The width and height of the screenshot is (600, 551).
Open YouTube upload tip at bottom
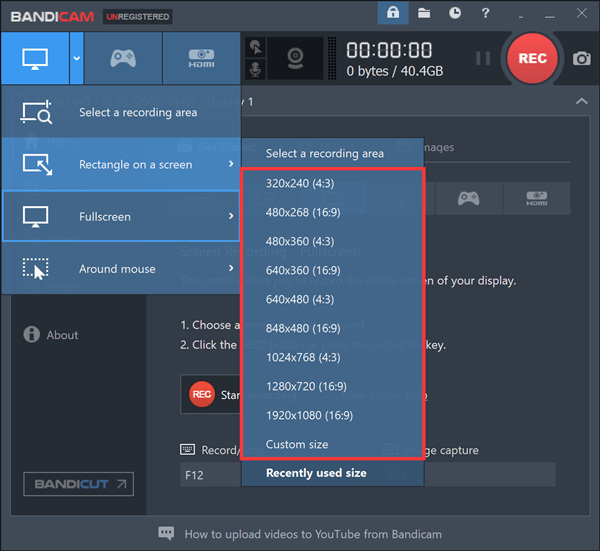[313, 534]
